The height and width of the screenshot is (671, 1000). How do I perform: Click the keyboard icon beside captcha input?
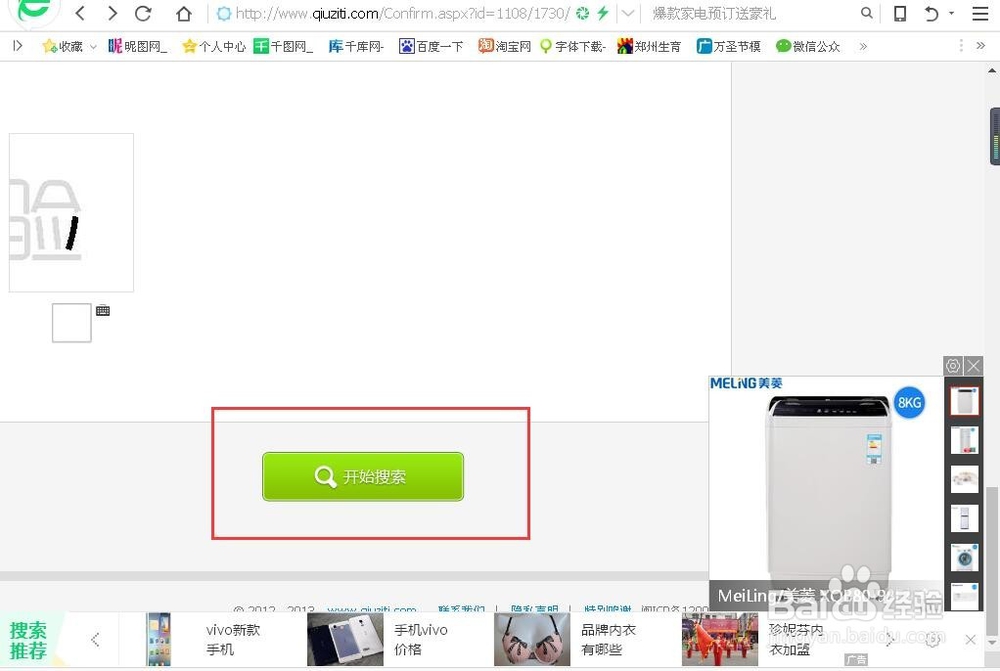click(x=103, y=309)
